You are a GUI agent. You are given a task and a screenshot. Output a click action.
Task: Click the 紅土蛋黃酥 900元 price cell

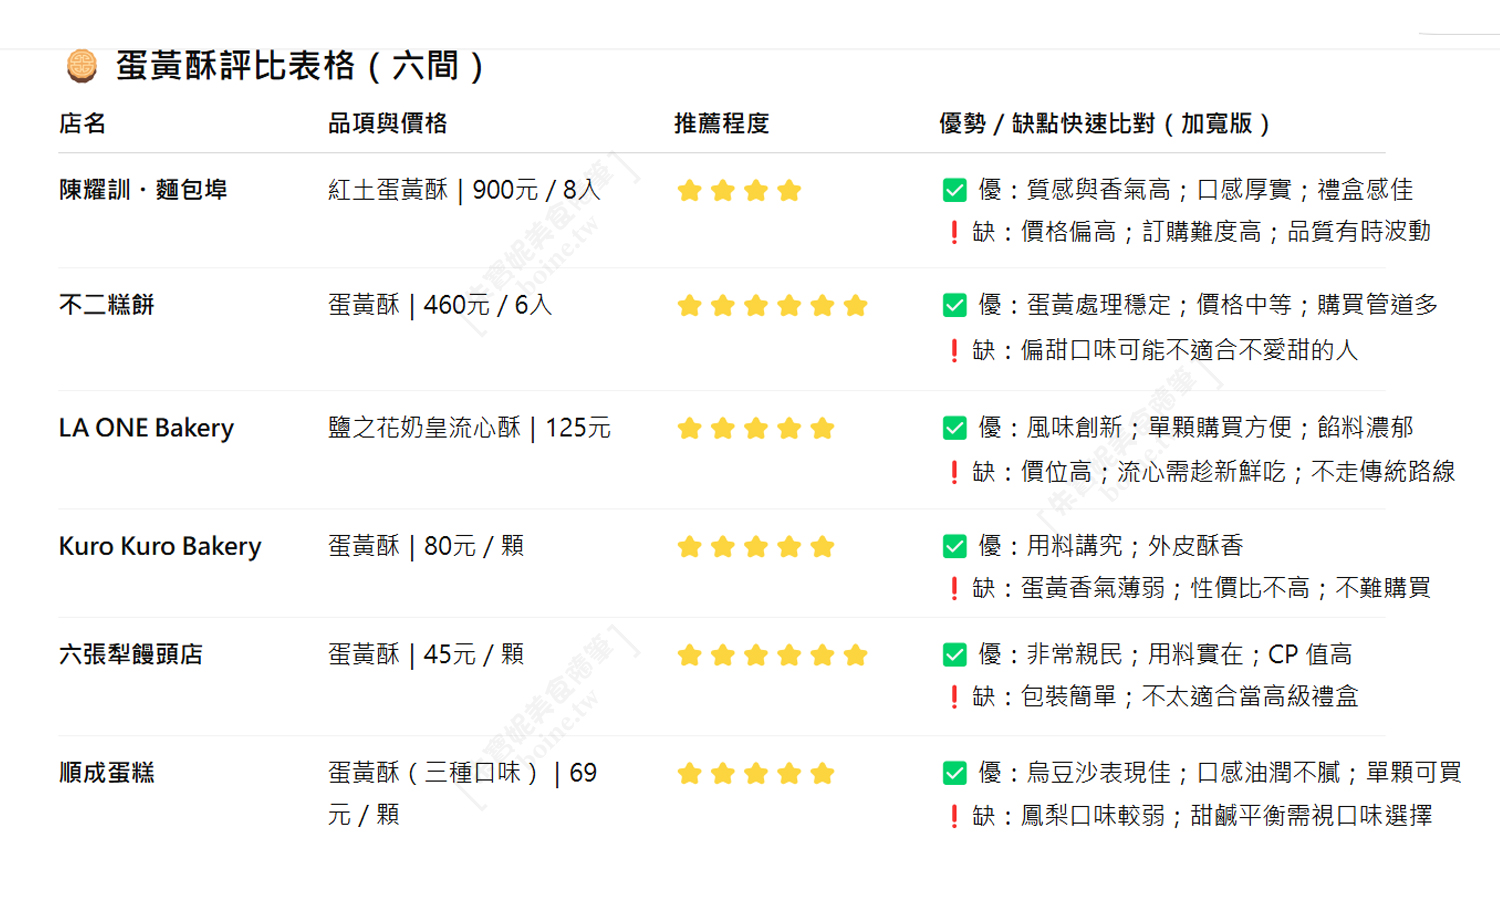[464, 190]
